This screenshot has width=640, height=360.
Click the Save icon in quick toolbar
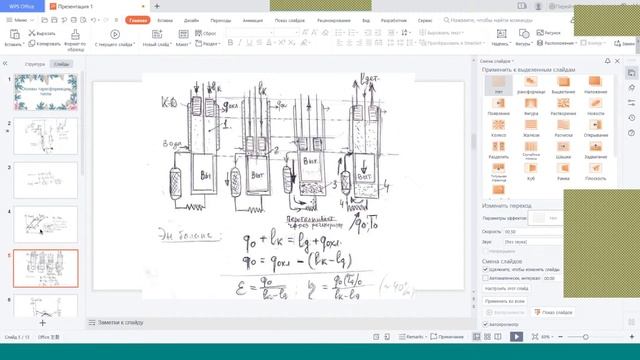pyautogui.click(x=54, y=20)
